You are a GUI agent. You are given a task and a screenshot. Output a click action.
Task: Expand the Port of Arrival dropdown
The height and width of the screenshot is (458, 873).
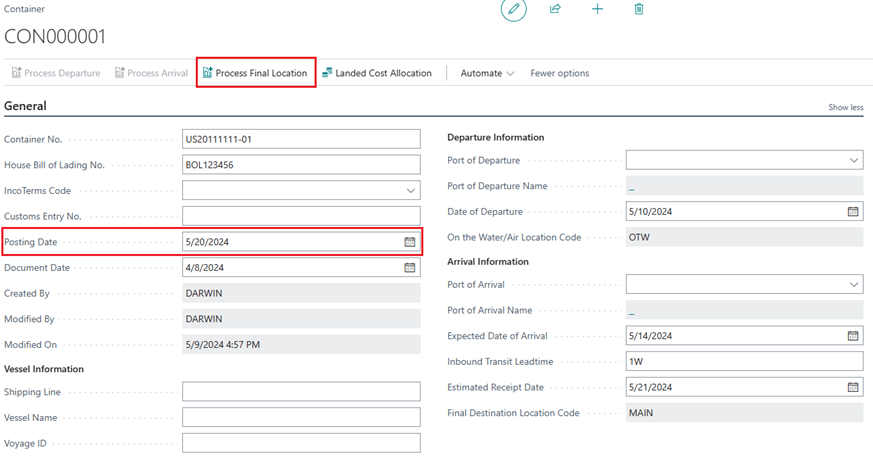click(x=854, y=285)
